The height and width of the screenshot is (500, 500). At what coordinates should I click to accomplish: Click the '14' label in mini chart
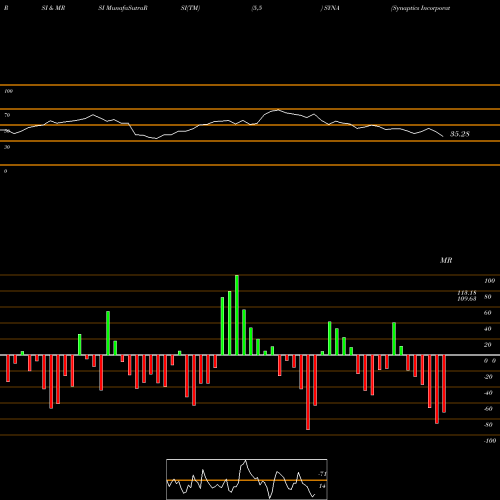click(x=322, y=486)
